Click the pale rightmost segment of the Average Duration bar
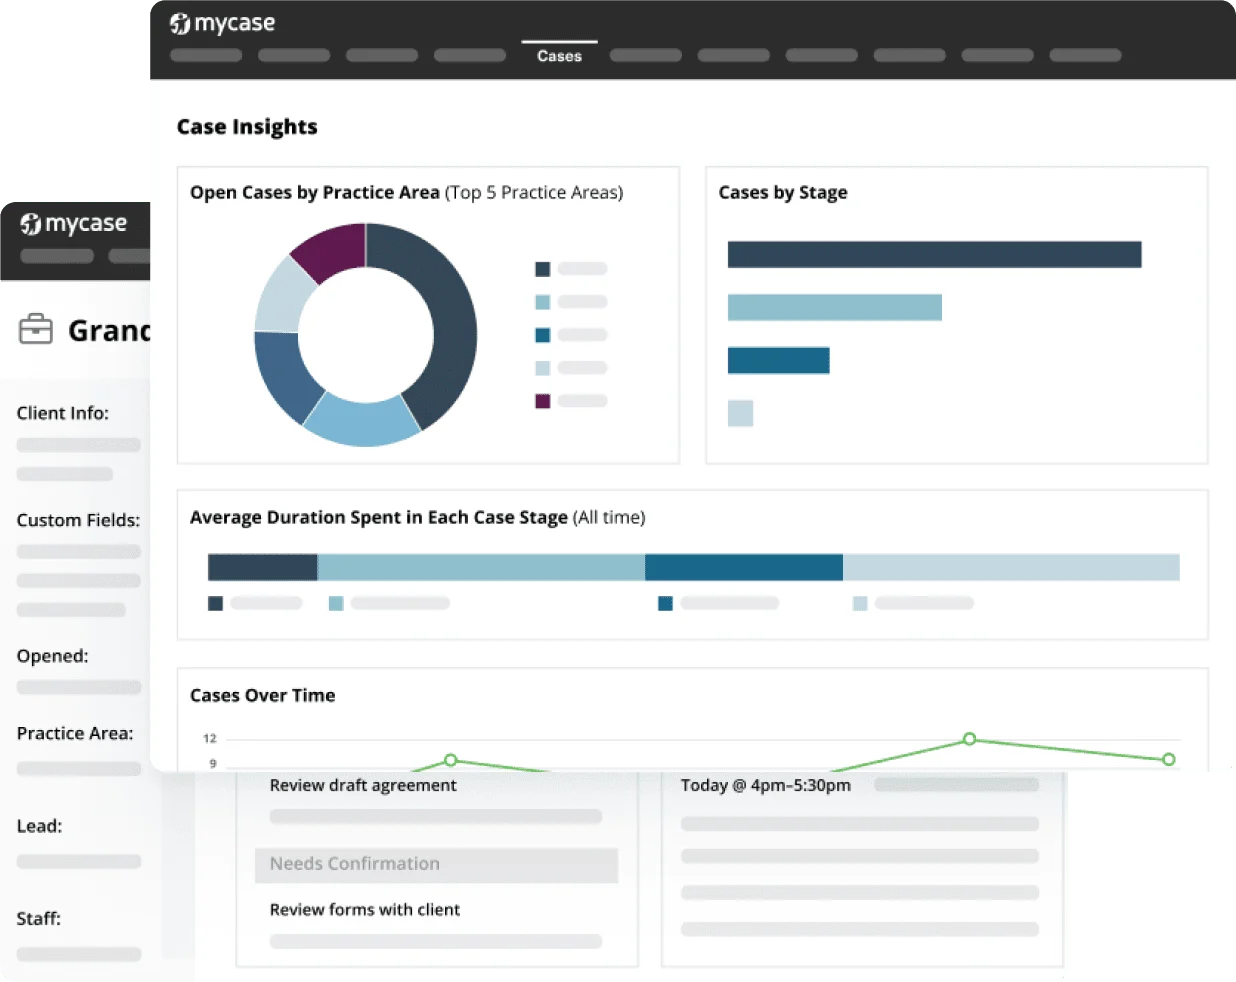 click(x=1011, y=567)
